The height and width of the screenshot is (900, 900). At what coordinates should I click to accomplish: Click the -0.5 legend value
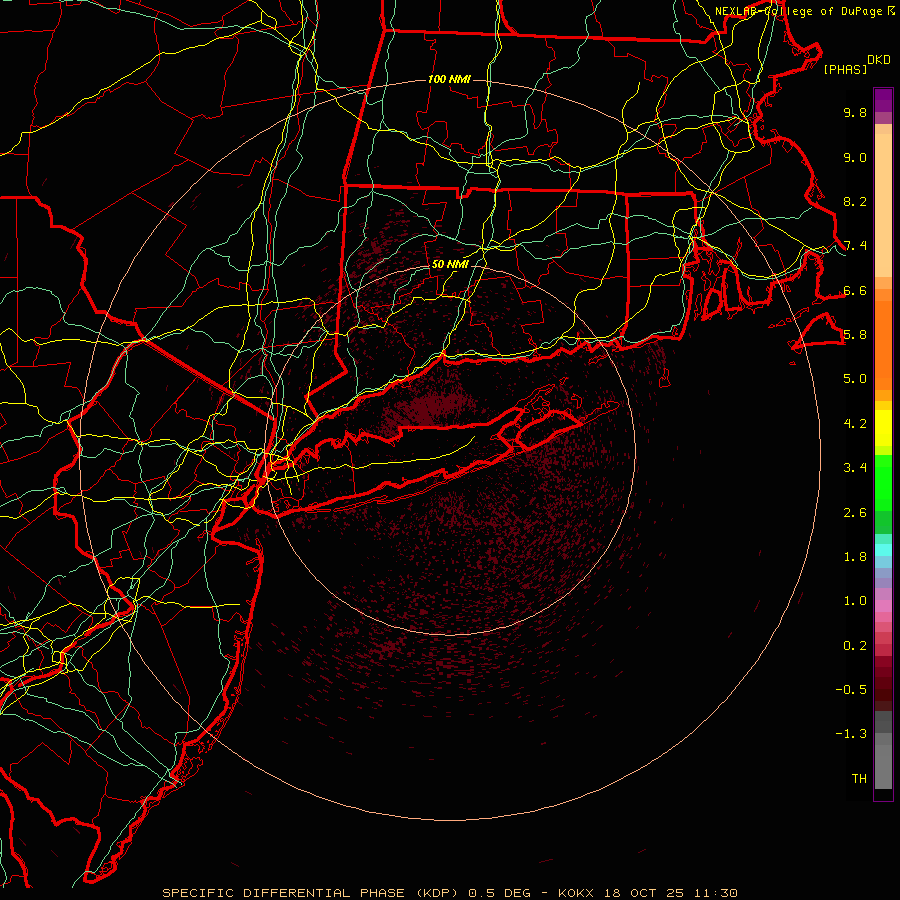tap(851, 690)
